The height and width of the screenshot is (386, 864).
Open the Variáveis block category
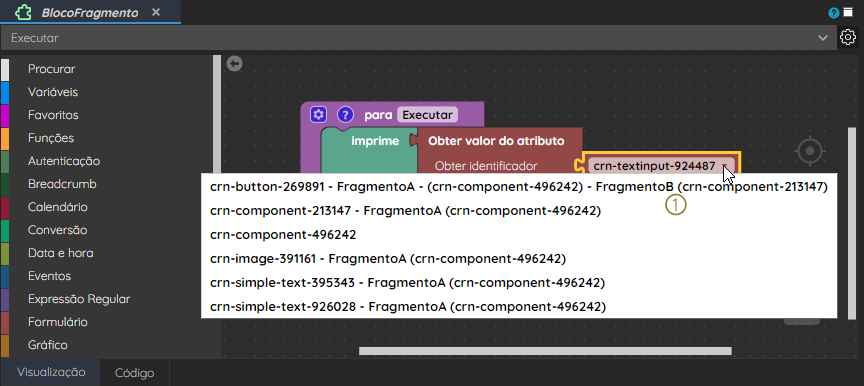coord(53,92)
